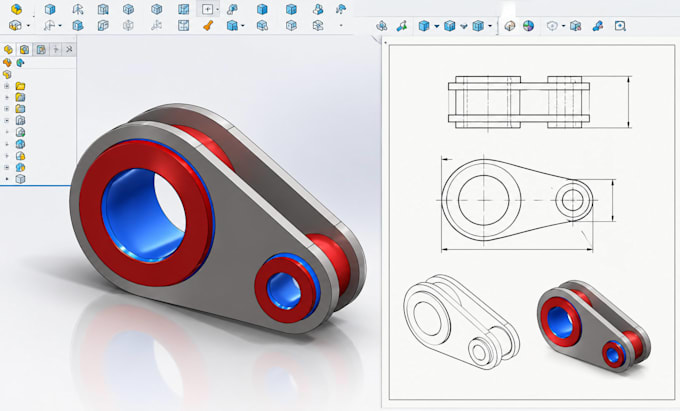Click the blue-and-green icon beside the orange part icon

(x=20, y=63)
